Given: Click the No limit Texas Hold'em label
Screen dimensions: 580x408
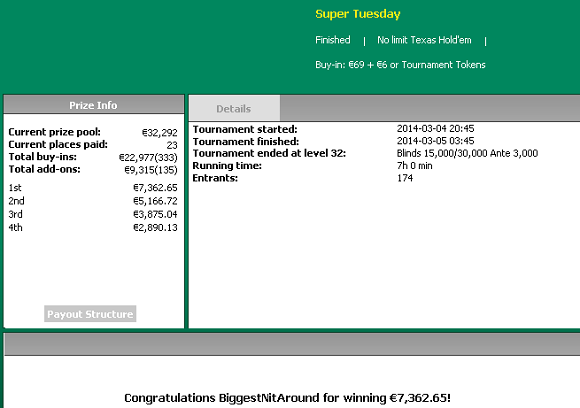Looking at the screenshot, I should point(424,40).
